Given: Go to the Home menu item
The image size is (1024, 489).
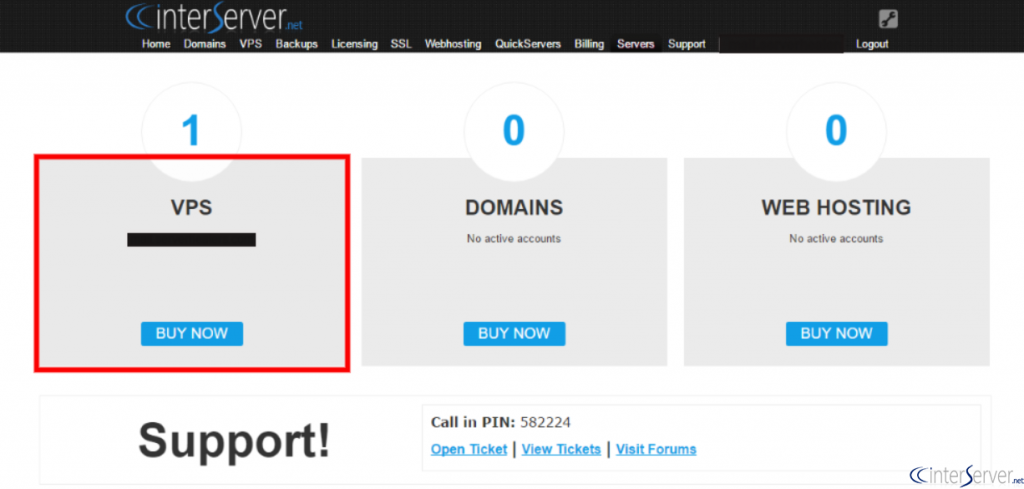Looking at the screenshot, I should (156, 44).
